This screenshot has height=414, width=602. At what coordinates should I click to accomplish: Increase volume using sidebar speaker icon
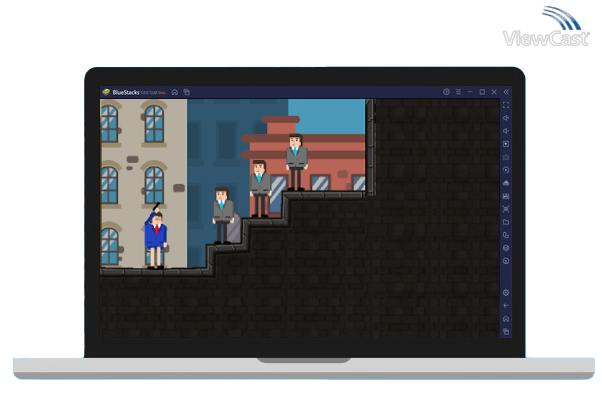pyautogui.click(x=506, y=118)
